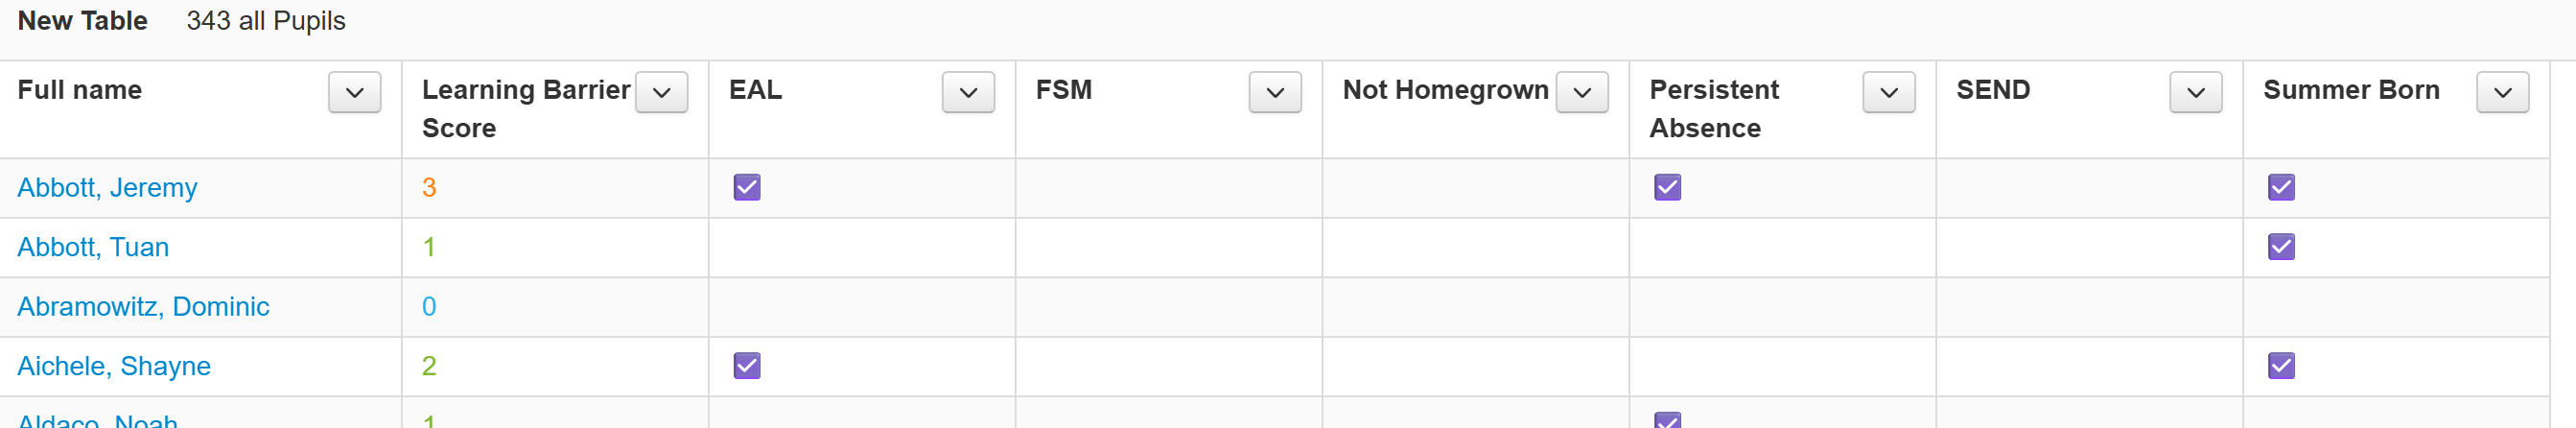The width and height of the screenshot is (2576, 428).
Task: Open the EAL column dropdown arrow
Action: click(968, 92)
